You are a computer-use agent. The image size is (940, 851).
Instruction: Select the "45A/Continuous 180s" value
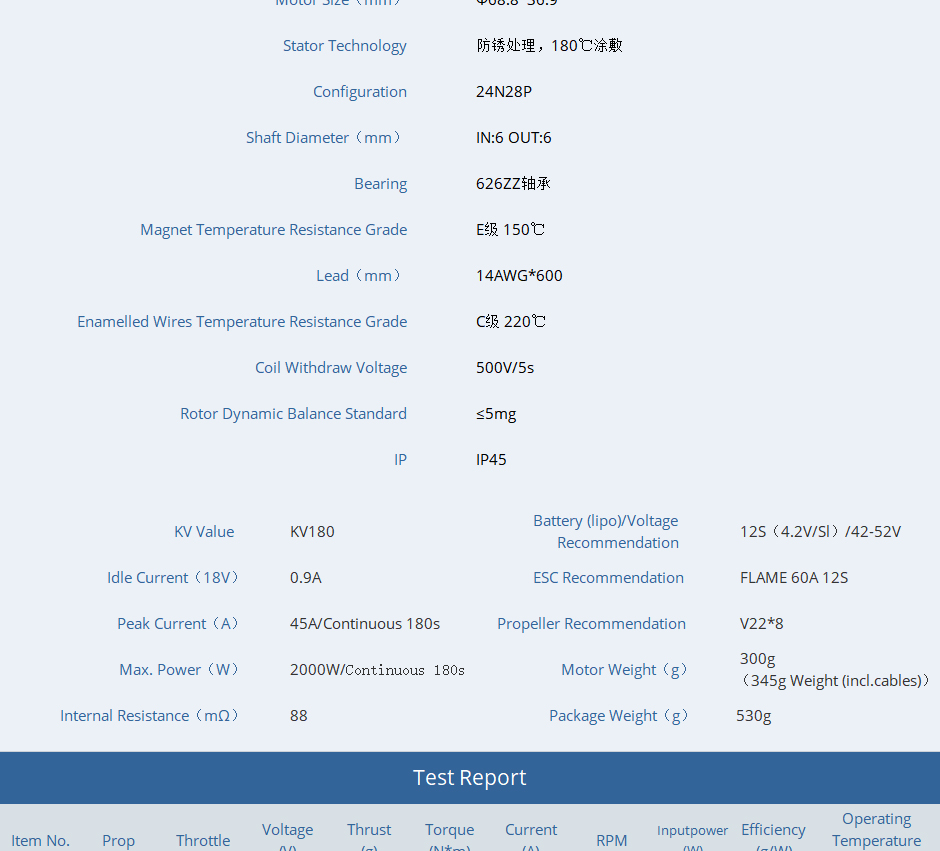pos(365,624)
